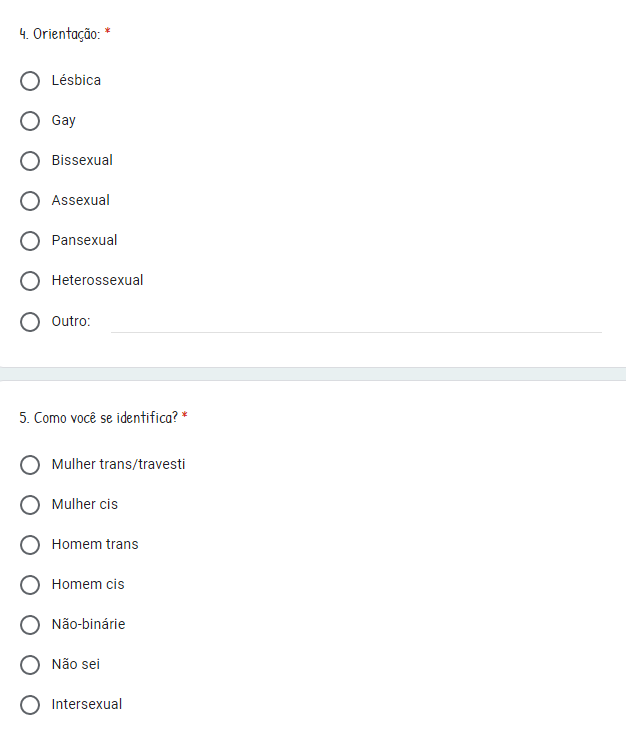Choose the Não sei radio button
Viewport: 626px width, 729px height.
[30, 664]
